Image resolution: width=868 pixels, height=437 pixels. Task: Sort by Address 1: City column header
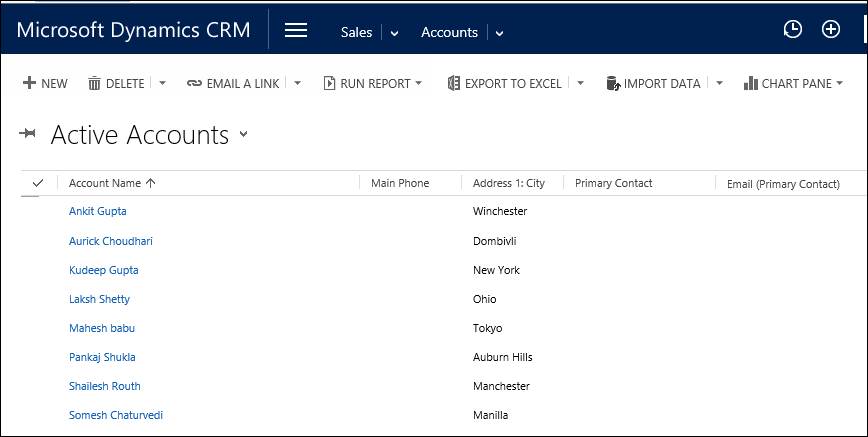tap(508, 183)
